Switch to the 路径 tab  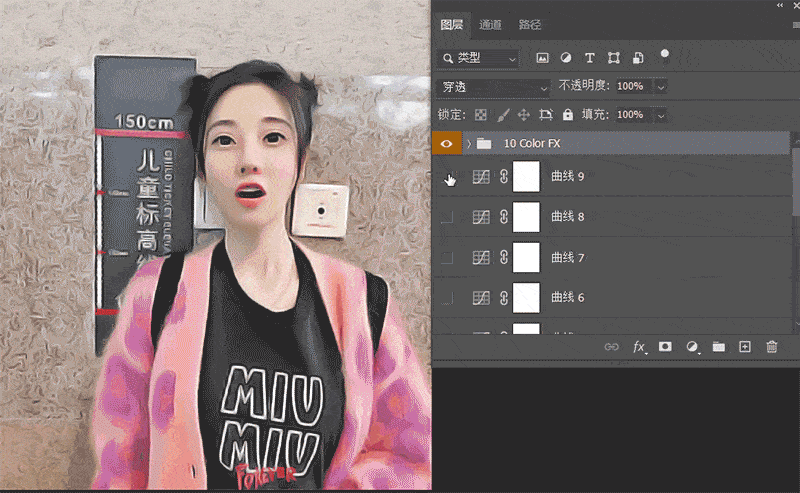530,24
